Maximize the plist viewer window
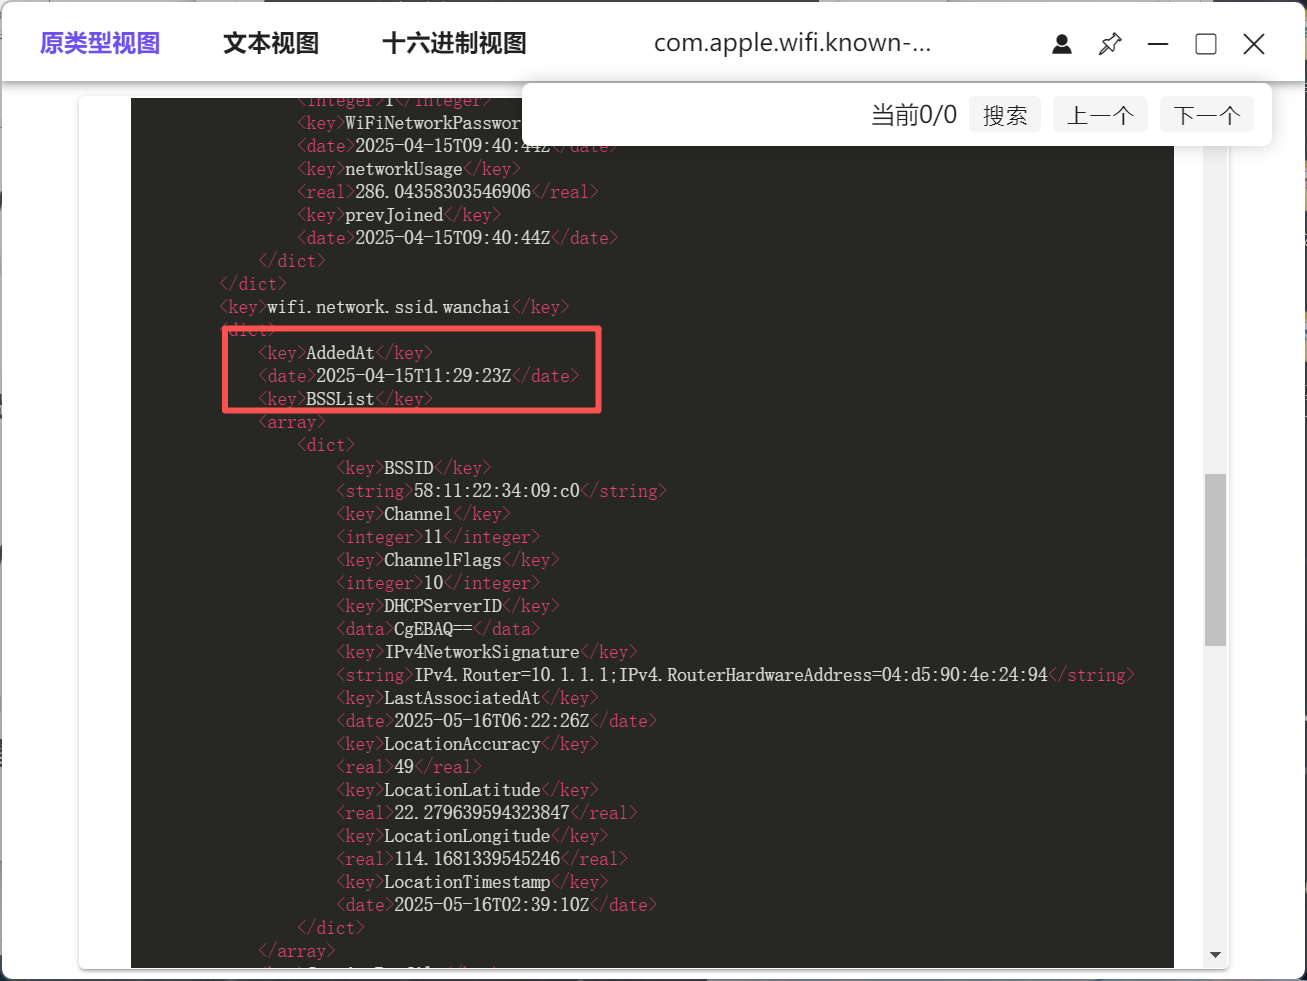 tap(1206, 44)
